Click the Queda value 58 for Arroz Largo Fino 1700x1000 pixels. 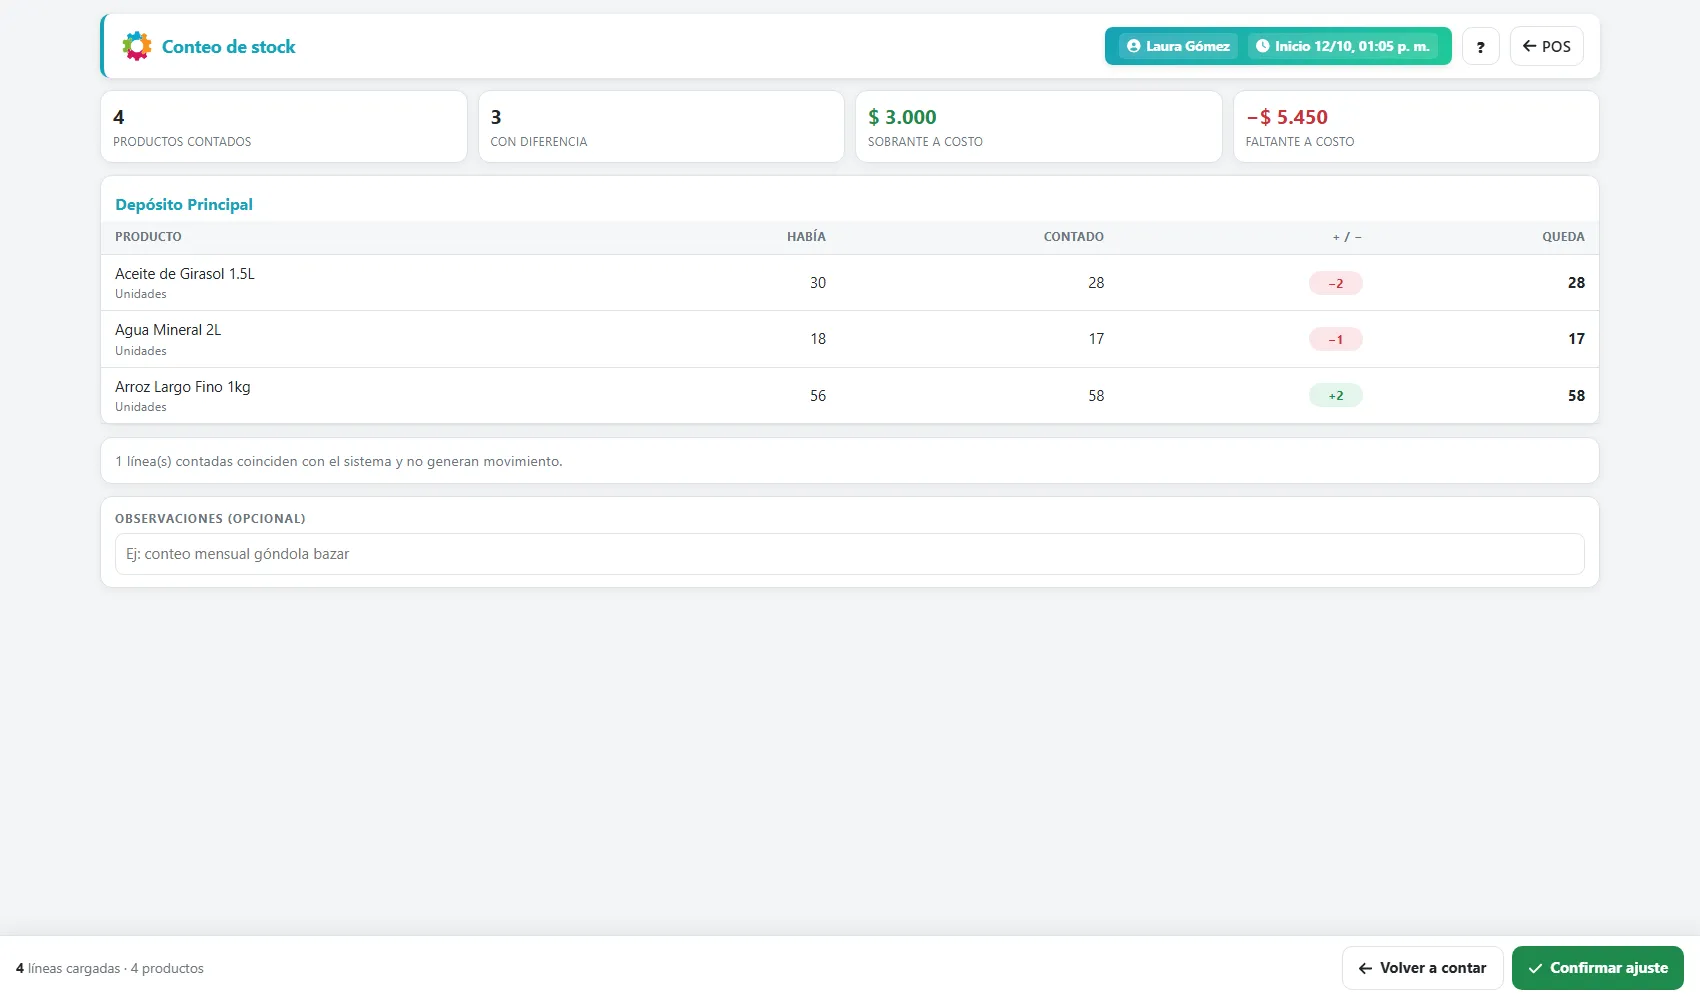(1576, 396)
